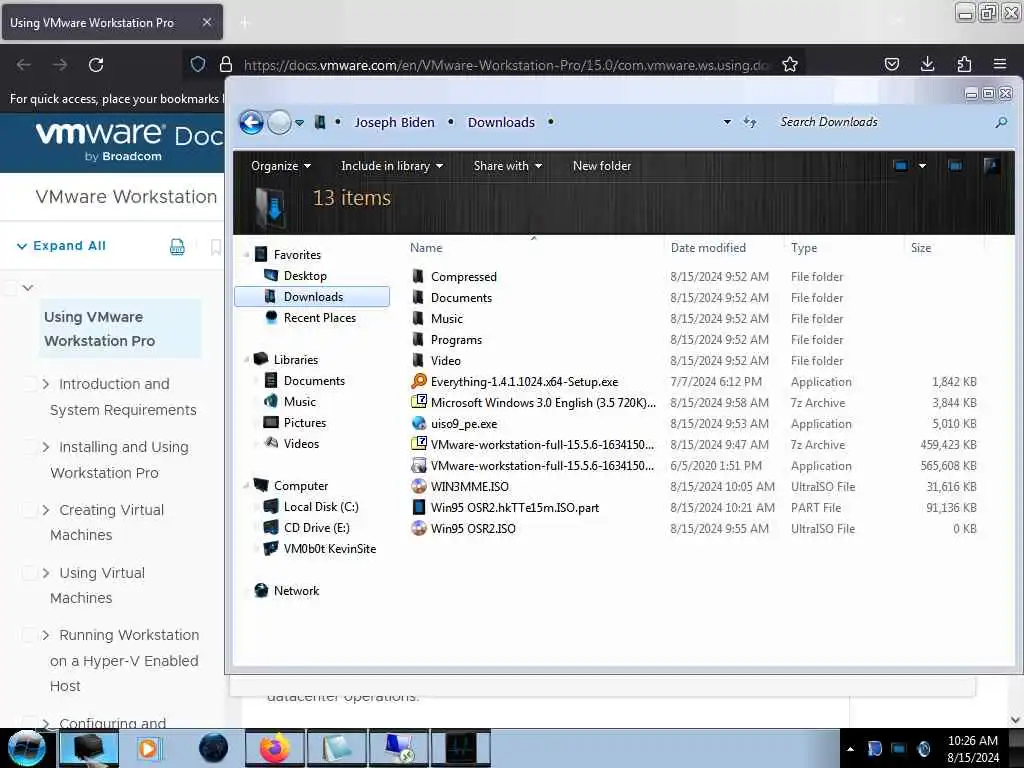Select Local Disk (C:) in navigation pane
1024x768 pixels.
click(x=321, y=507)
